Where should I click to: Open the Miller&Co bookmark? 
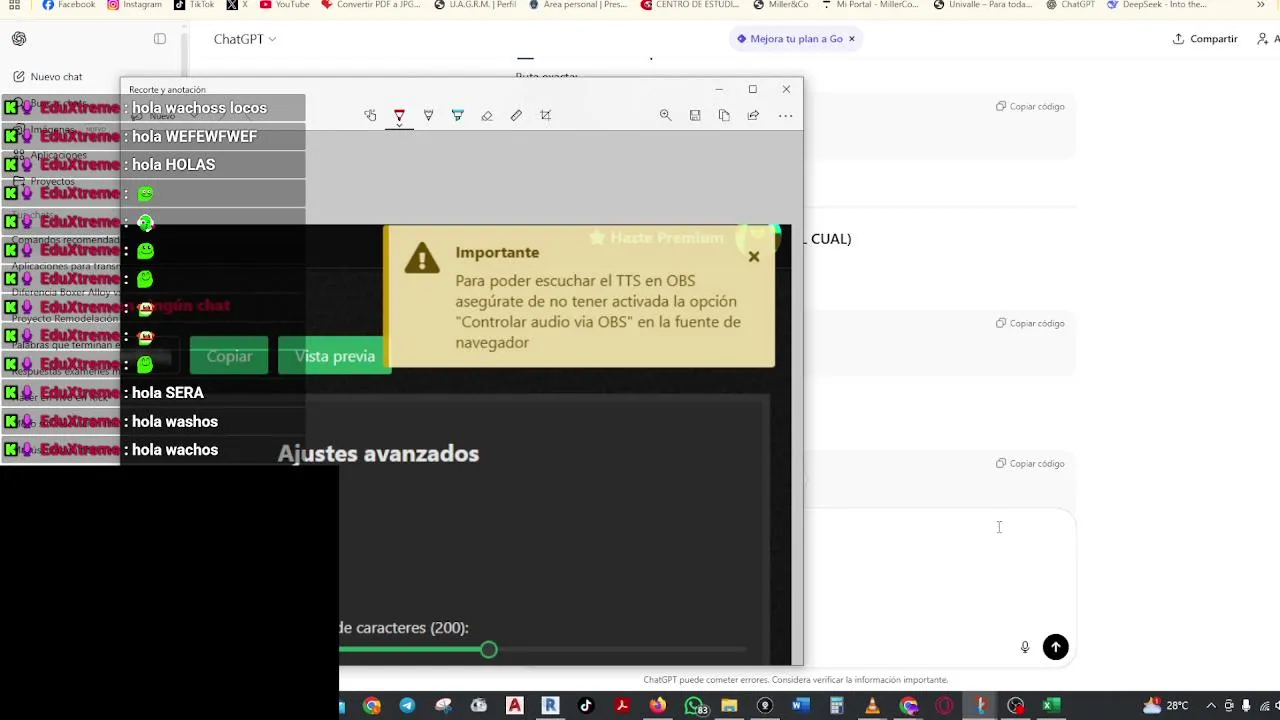coord(781,5)
